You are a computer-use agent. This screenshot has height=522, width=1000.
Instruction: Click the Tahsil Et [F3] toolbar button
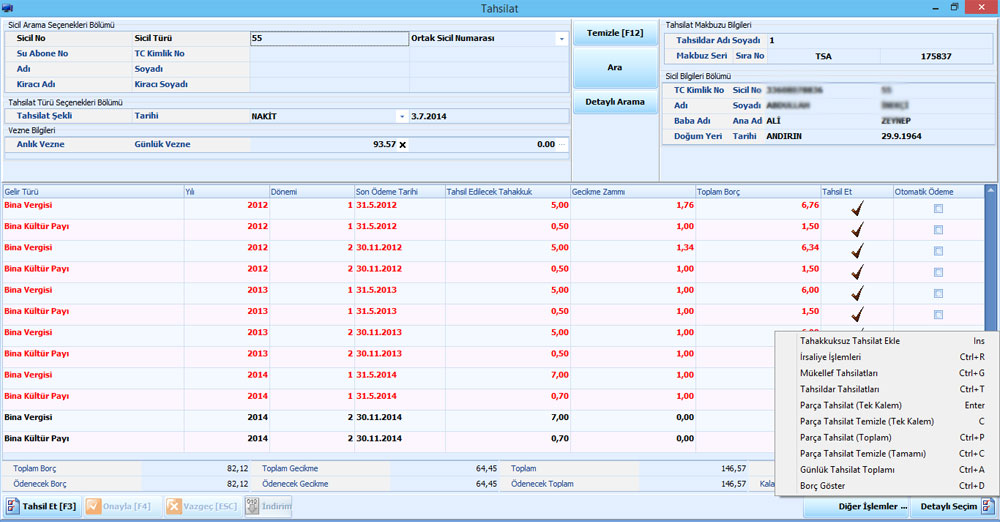pyautogui.click(x=42, y=507)
